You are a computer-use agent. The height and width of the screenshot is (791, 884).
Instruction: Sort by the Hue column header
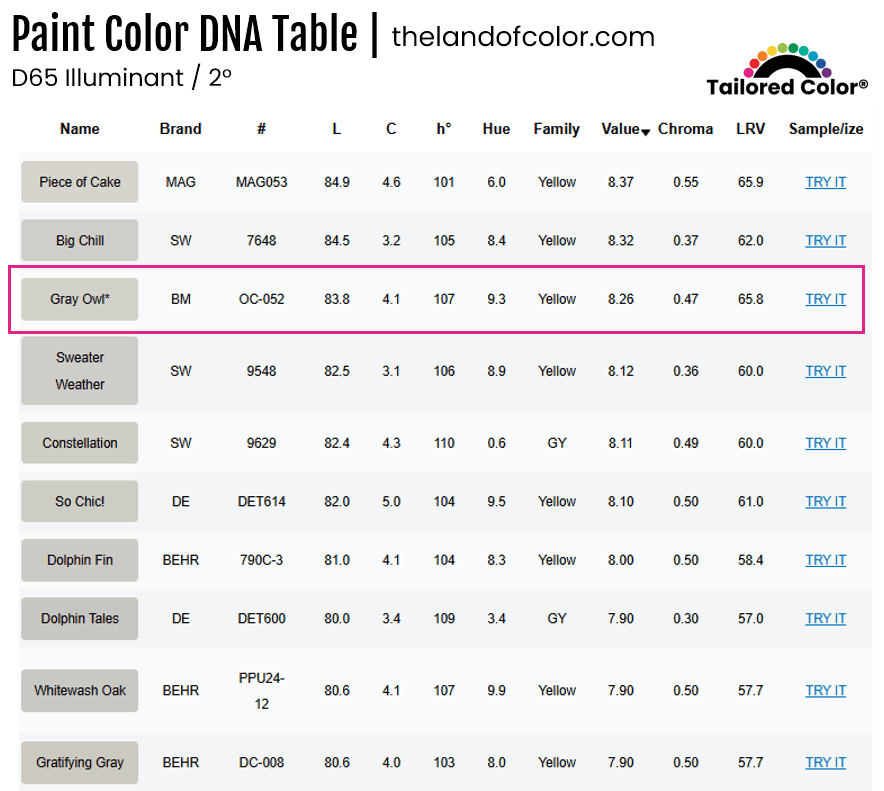click(496, 129)
